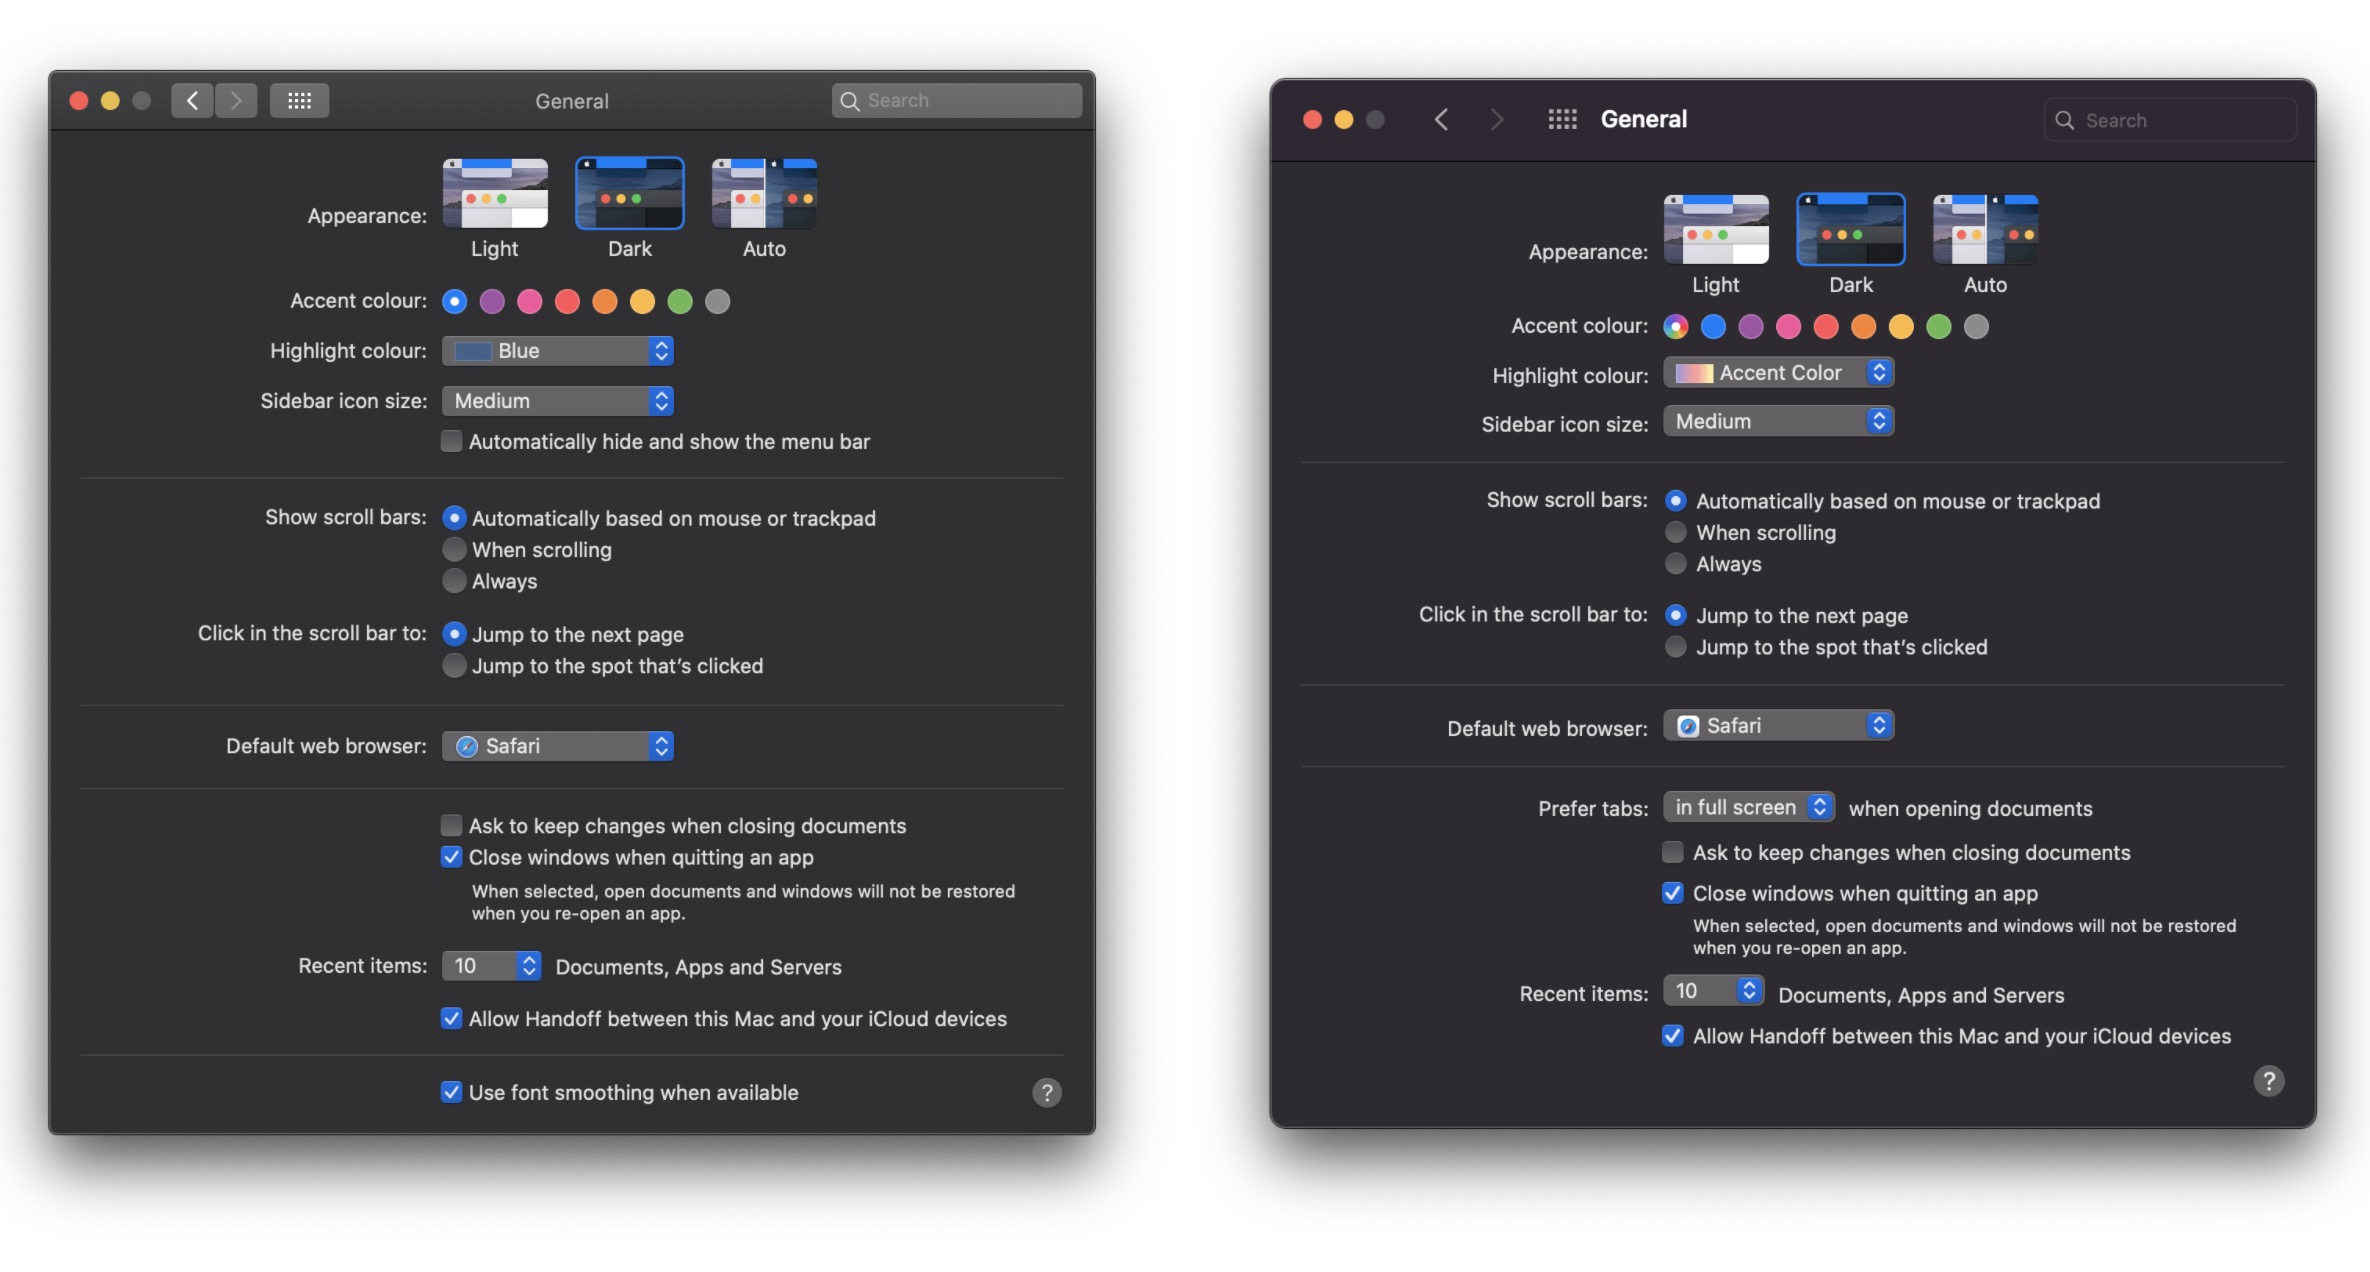Open Highlight colour Blue dropdown

[x=557, y=351]
